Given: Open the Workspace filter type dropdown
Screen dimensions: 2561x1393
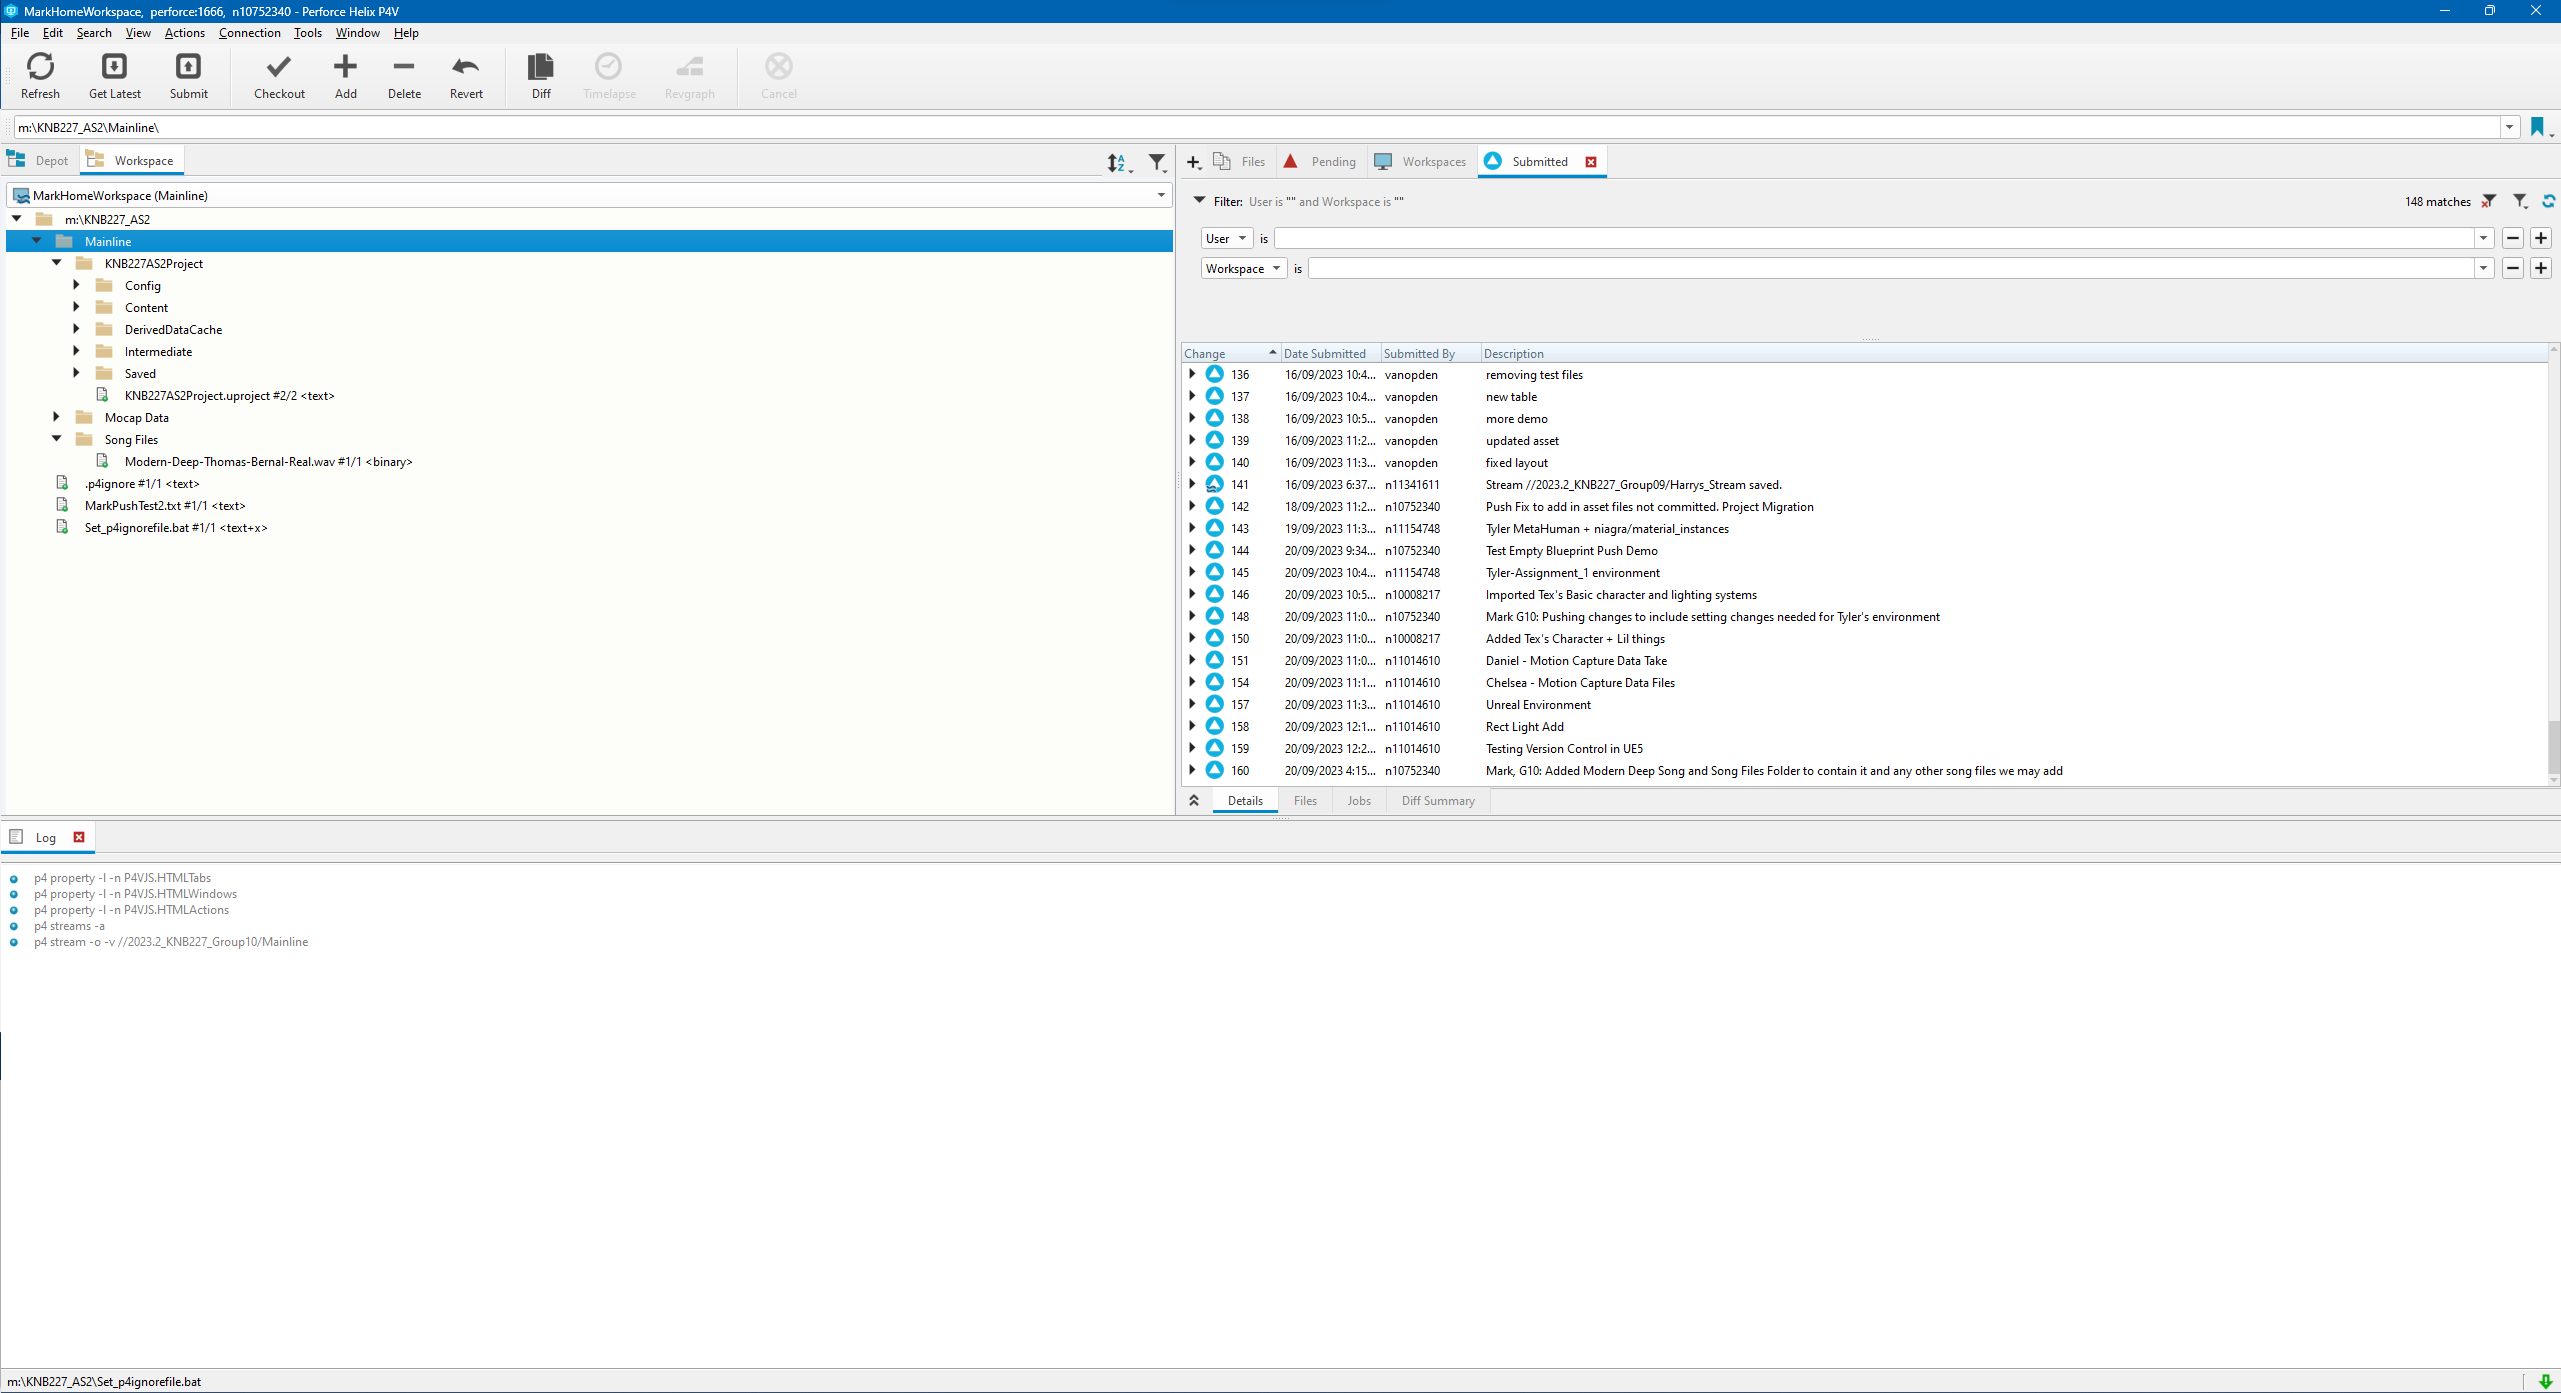Looking at the screenshot, I should 1244,268.
